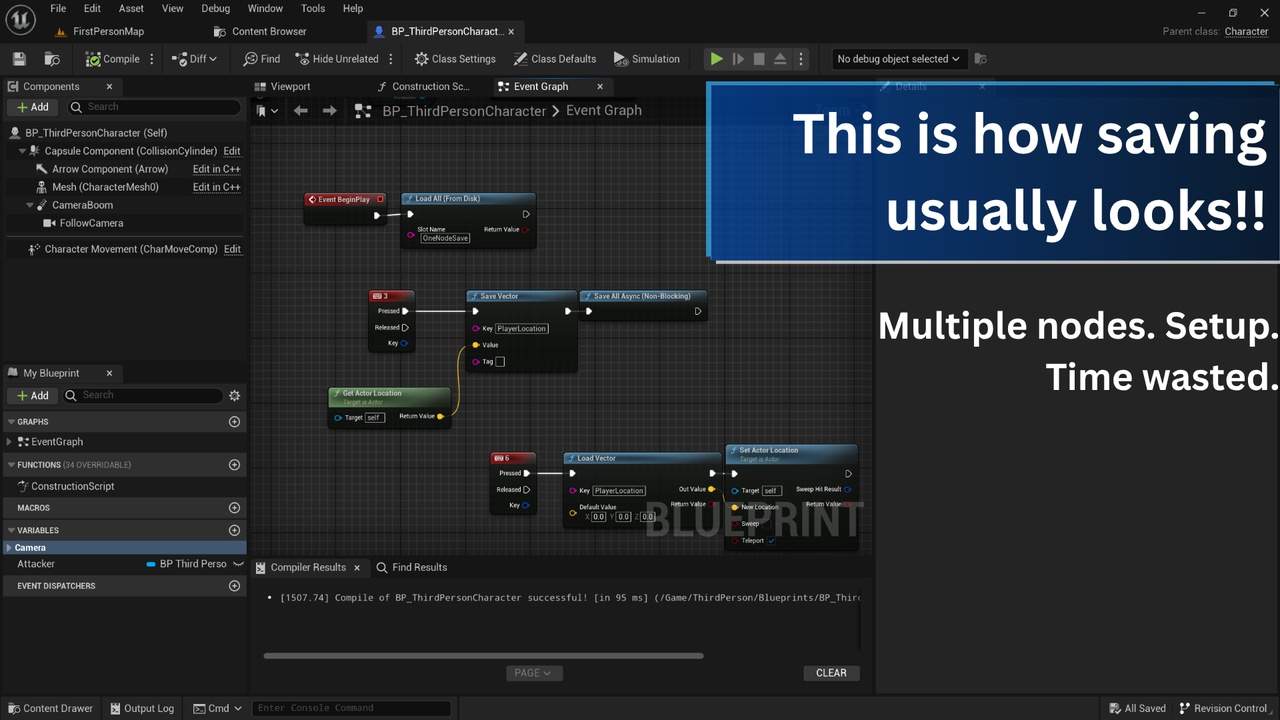
Task: Switch to the Find Results tab
Action: pyautogui.click(x=411, y=567)
